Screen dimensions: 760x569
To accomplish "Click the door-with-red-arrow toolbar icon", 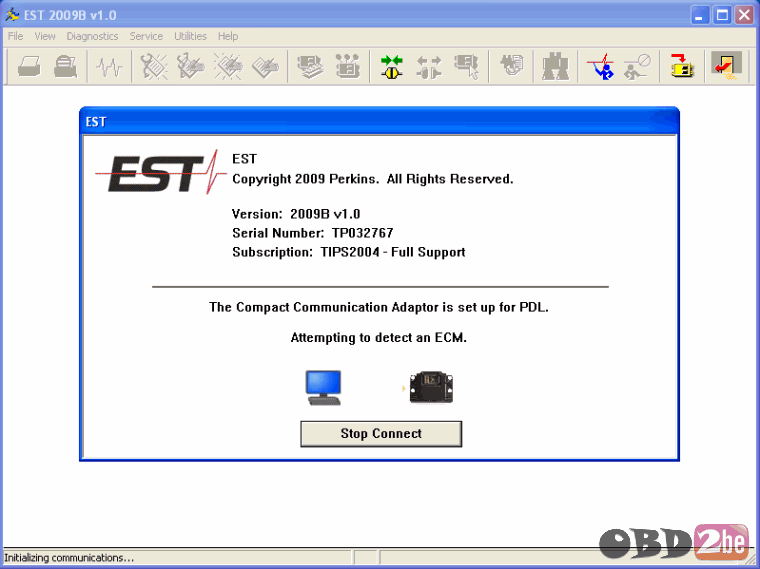I will (727, 65).
